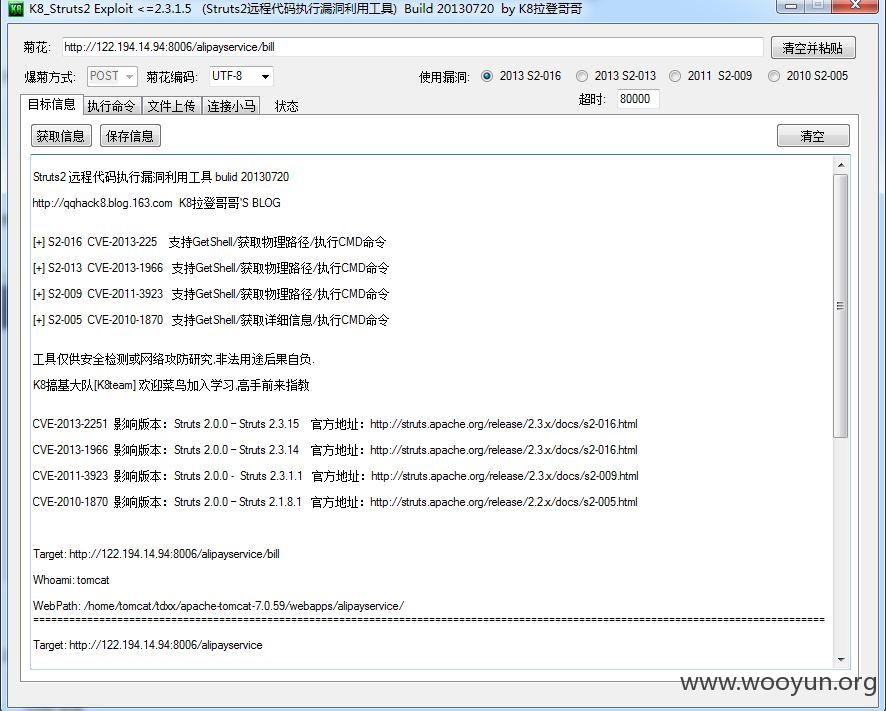886x711 pixels.
Task: Click the http://qqhack8.blog.163.com text
Action: (x=102, y=203)
